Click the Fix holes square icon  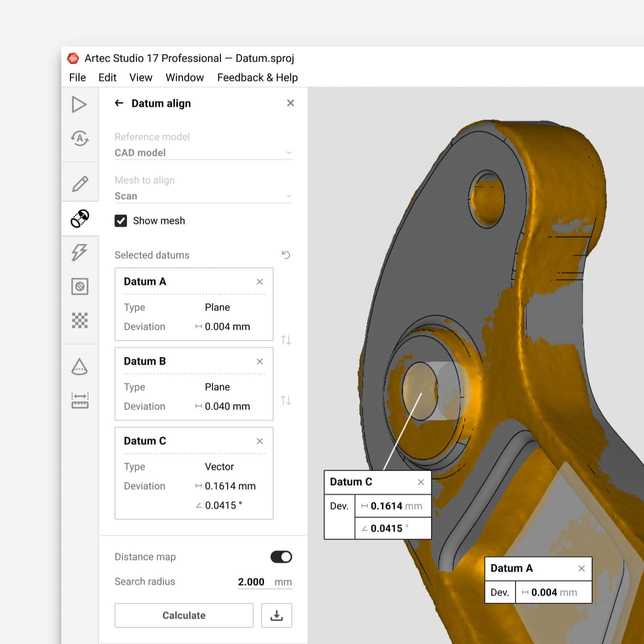pyautogui.click(x=80, y=286)
